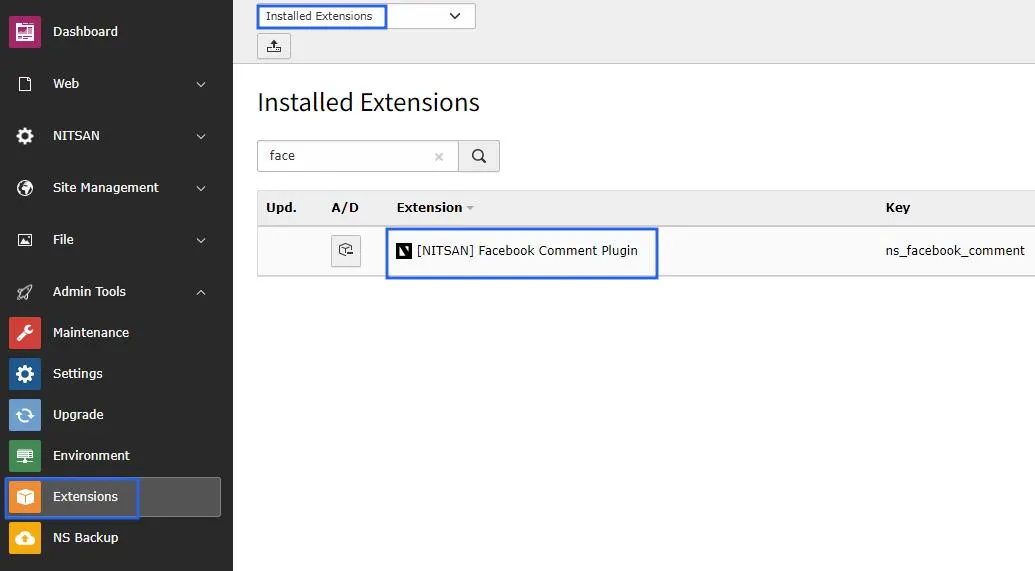Go to the Settings module
Image resolution: width=1035 pixels, height=571 pixels.
[x=78, y=374]
